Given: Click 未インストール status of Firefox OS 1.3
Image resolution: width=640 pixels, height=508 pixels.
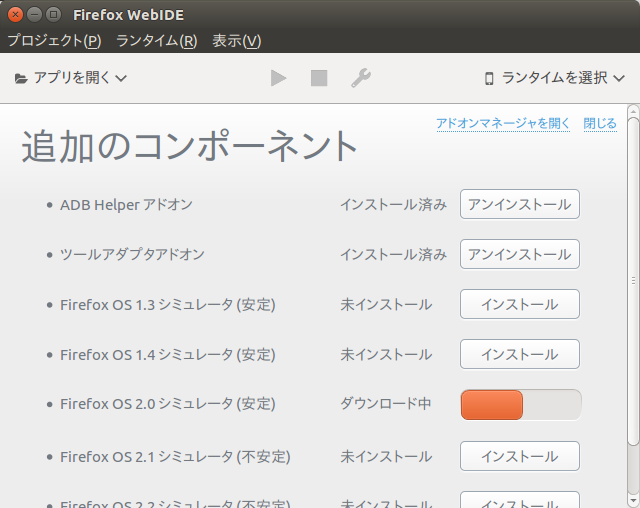Looking at the screenshot, I should 386,305.
